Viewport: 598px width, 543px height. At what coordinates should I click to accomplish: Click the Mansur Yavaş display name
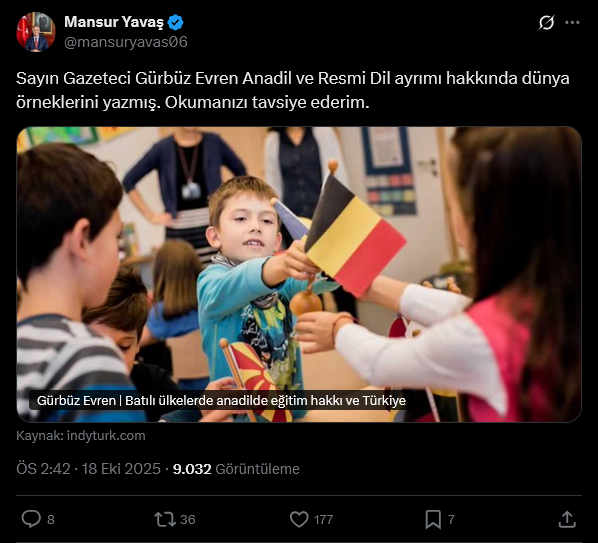[114, 22]
